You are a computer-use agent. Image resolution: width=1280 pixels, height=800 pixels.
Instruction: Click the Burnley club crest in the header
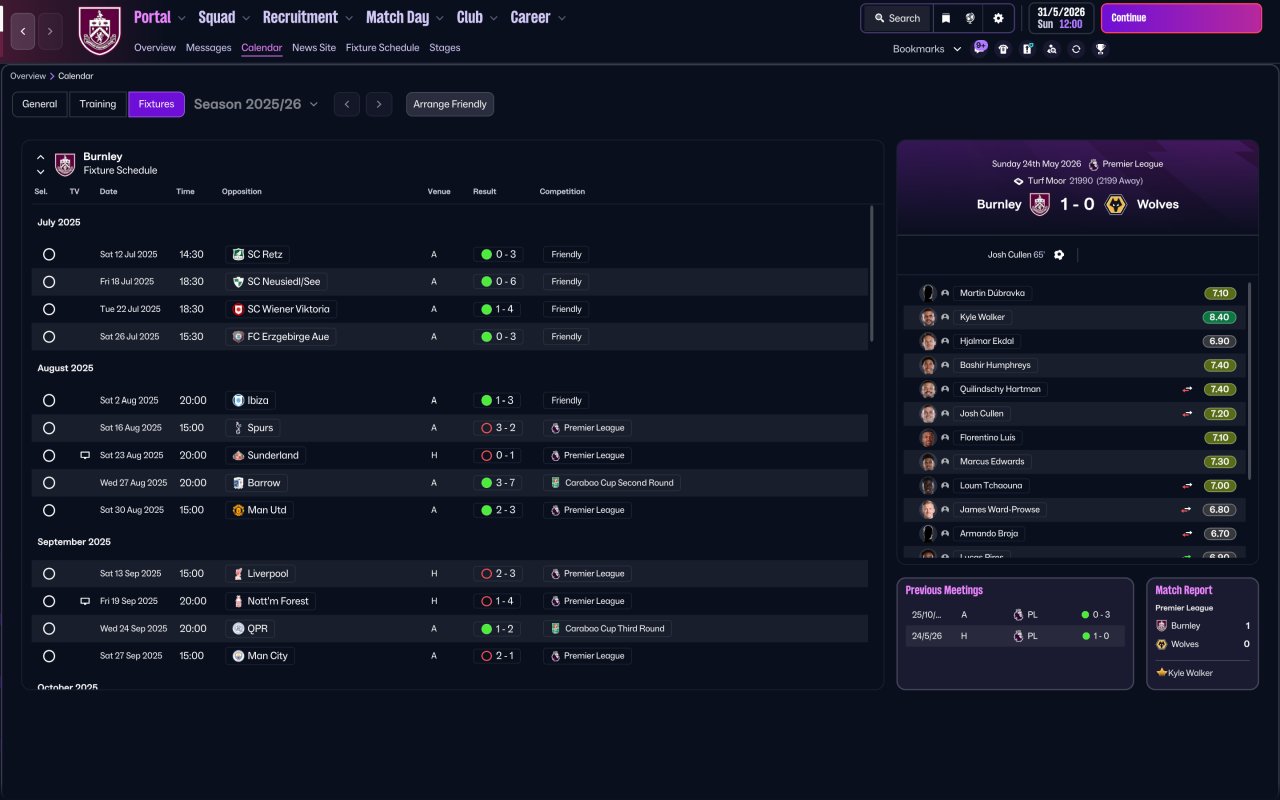click(99, 31)
